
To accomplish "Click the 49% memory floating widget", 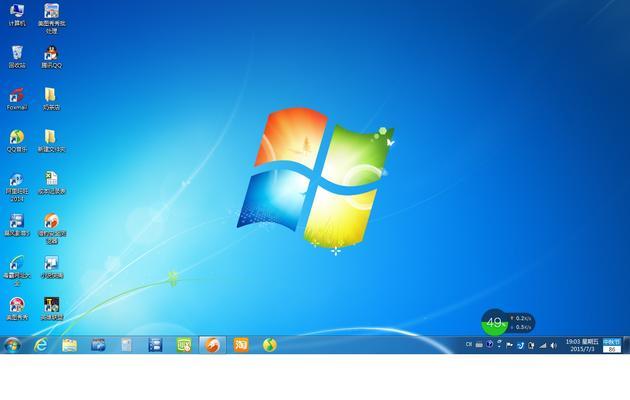I will coord(494,322).
